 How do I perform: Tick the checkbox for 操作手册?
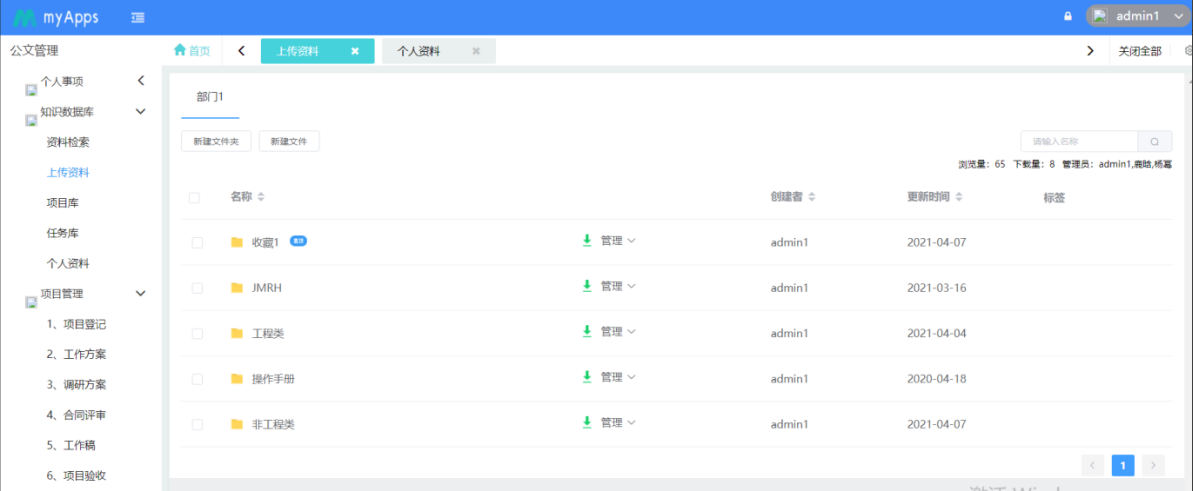(197, 379)
